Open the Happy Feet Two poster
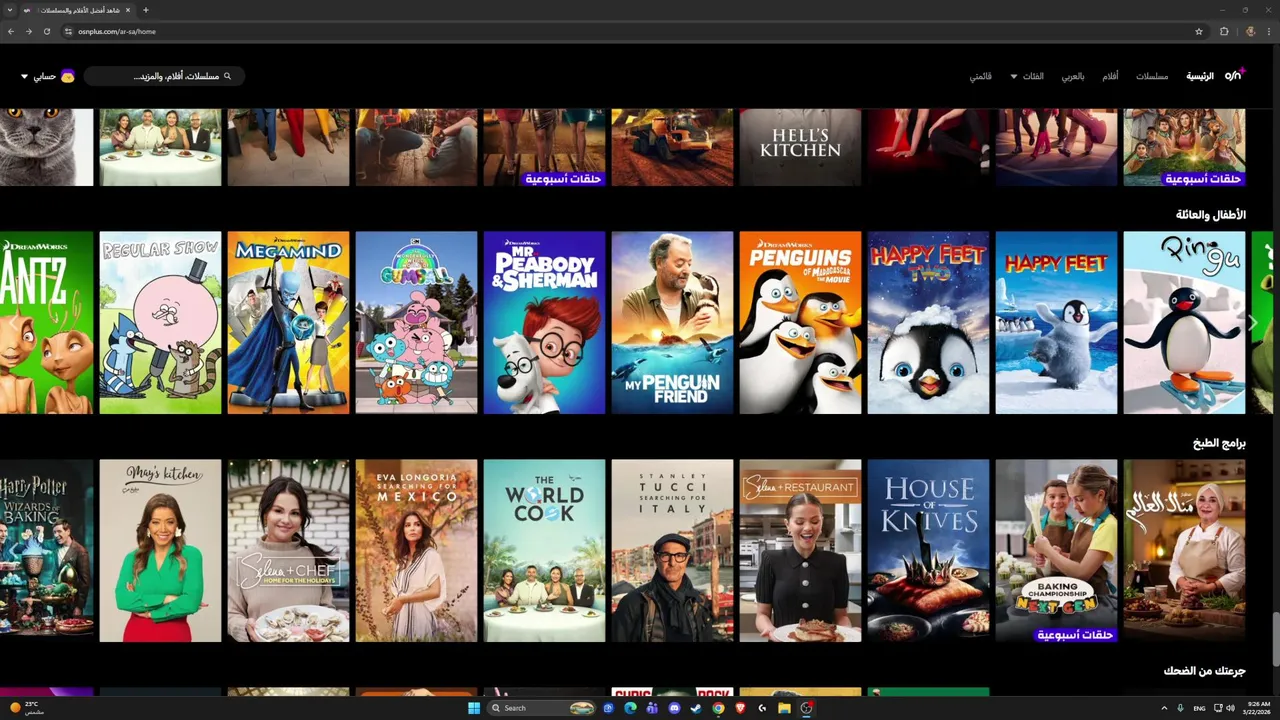 pyautogui.click(x=928, y=323)
